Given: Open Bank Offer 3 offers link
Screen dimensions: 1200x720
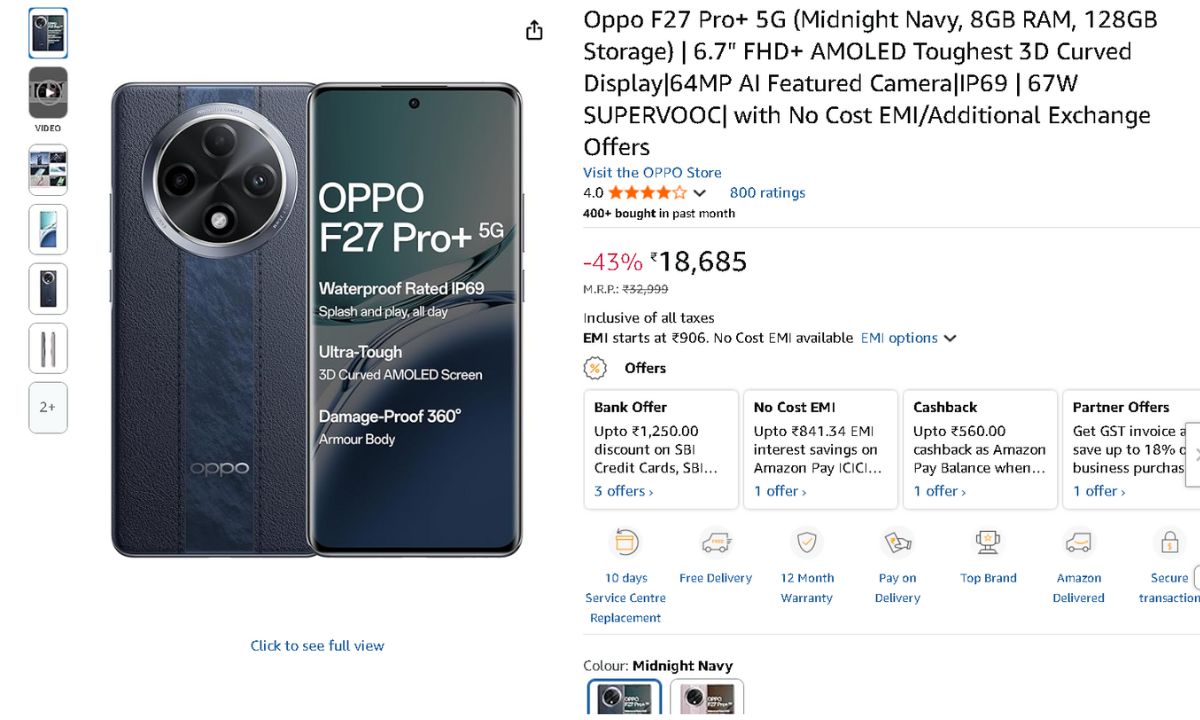Looking at the screenshot, I should pos(623,491).
